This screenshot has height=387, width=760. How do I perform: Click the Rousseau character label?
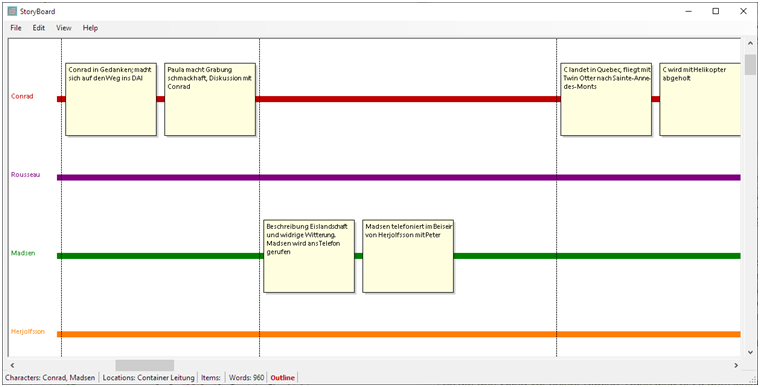25,175
